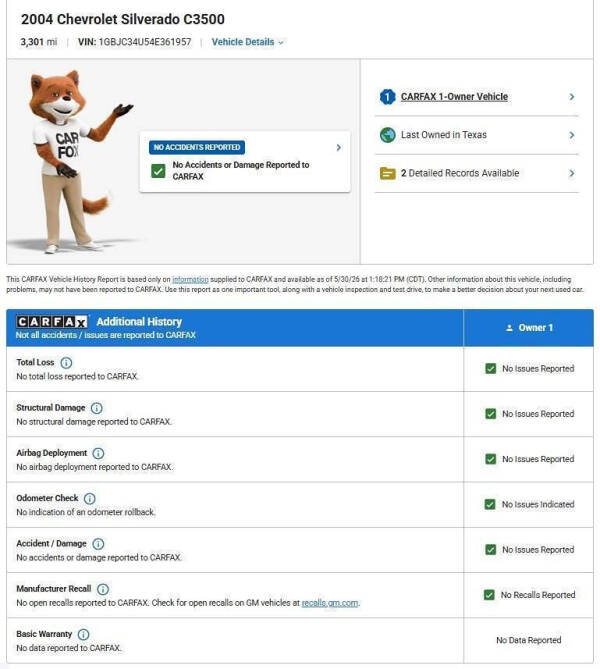
Task: Open Odometer Check info icon
Action: [x=90, y=498]
